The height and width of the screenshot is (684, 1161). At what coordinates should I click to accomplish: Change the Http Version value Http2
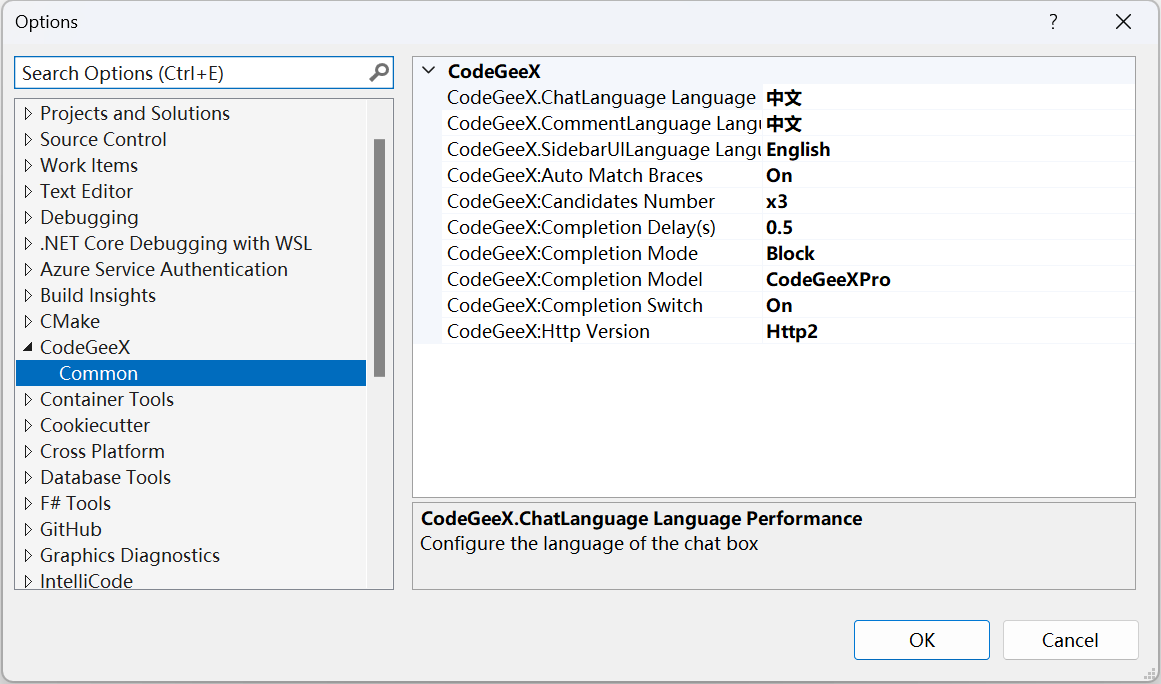tap(792, 331)
